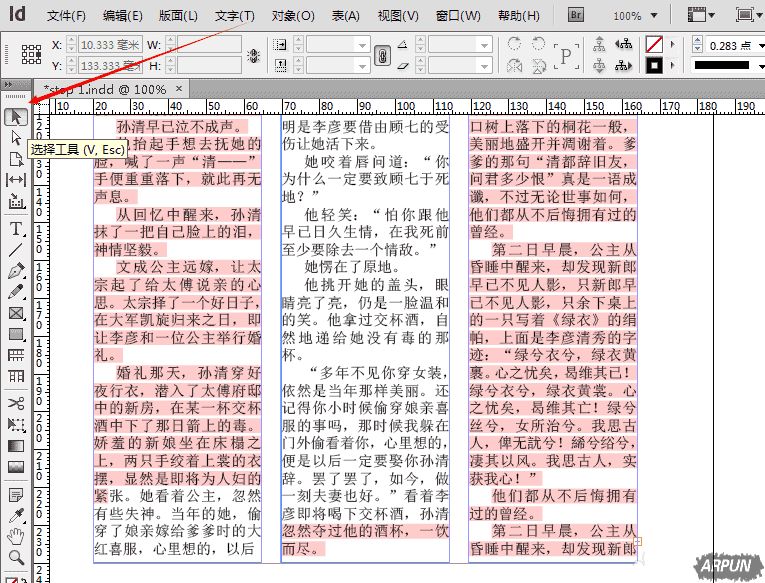Click the stroke weight stepper arrows
This screenshot has width=765, height=583.
click(x=698, y=45)
